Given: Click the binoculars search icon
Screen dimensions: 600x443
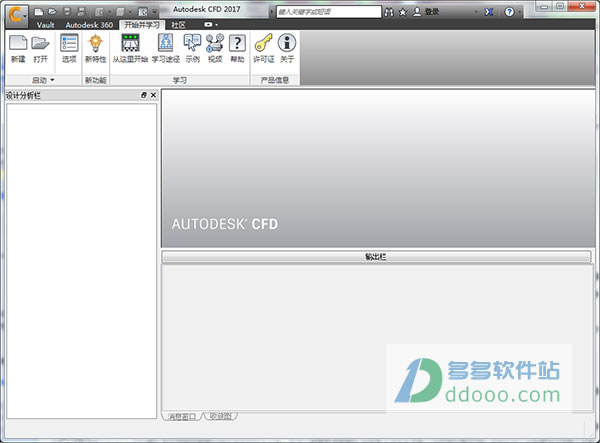Looking at the screenshot, I should click(389, 12).
